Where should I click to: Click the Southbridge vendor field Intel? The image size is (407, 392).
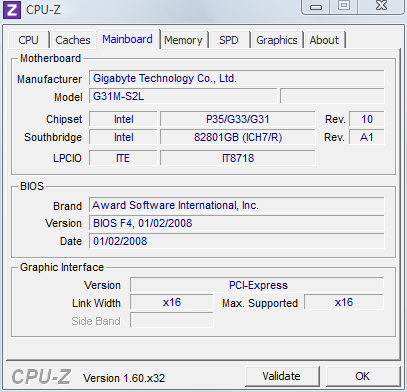point(123,137)
